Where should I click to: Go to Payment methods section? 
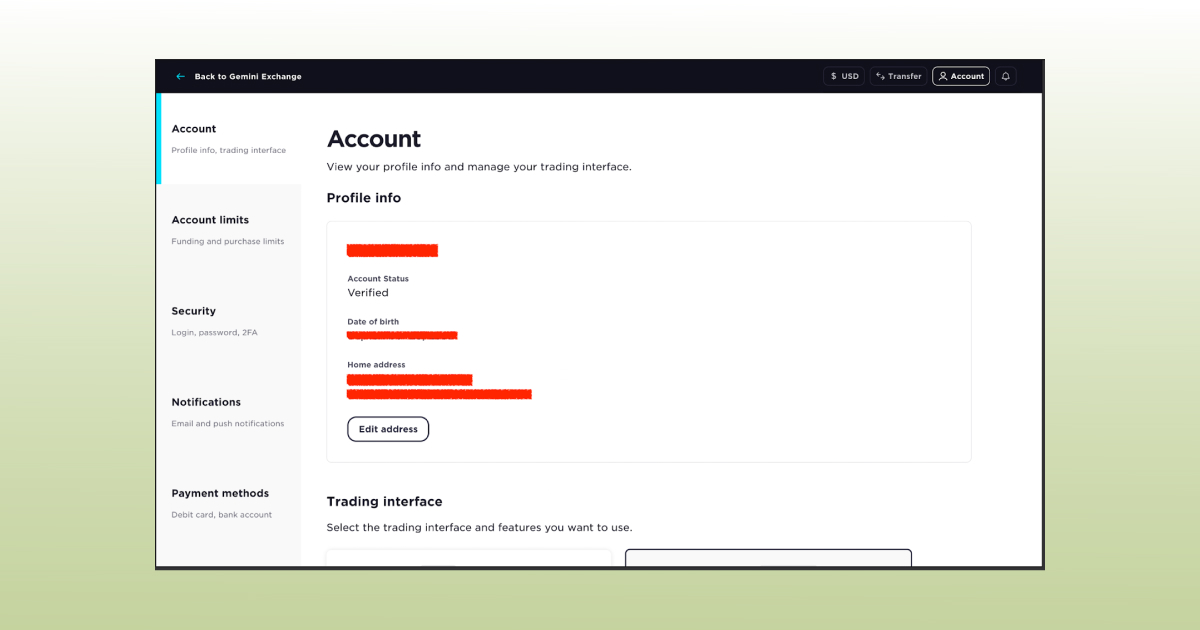[220, 493]
